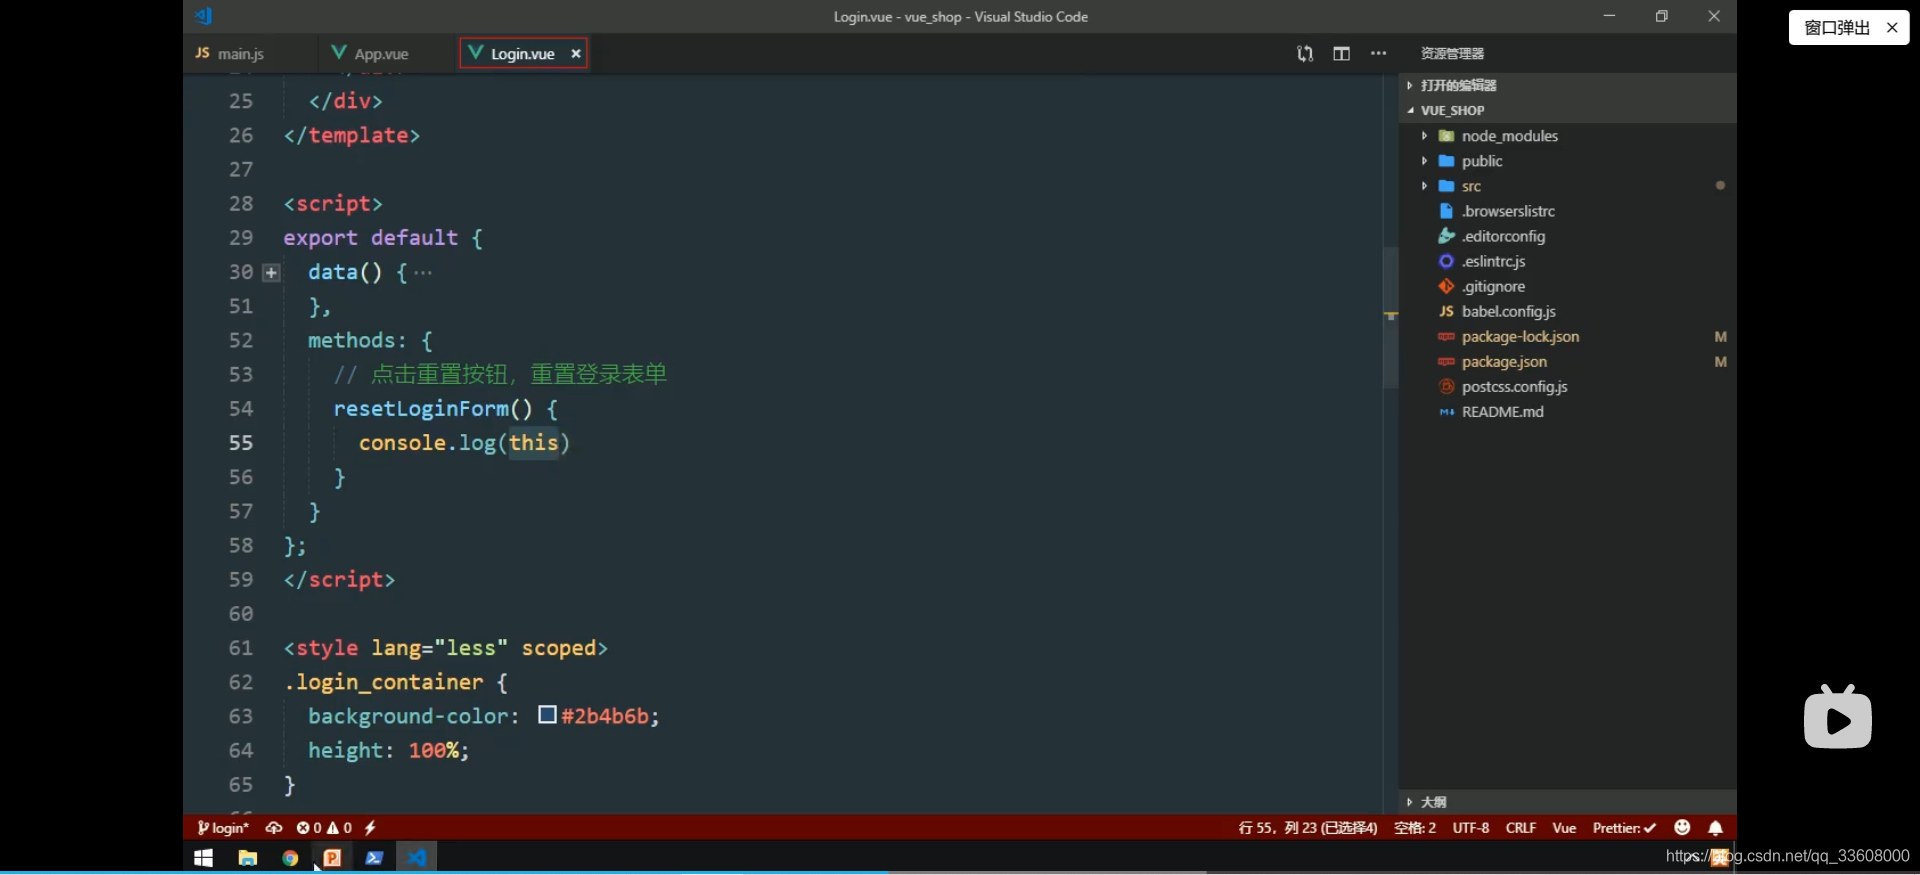Click the resetLoginForm() method name
Screen dimensions: 1920x875
pos(421,409)
